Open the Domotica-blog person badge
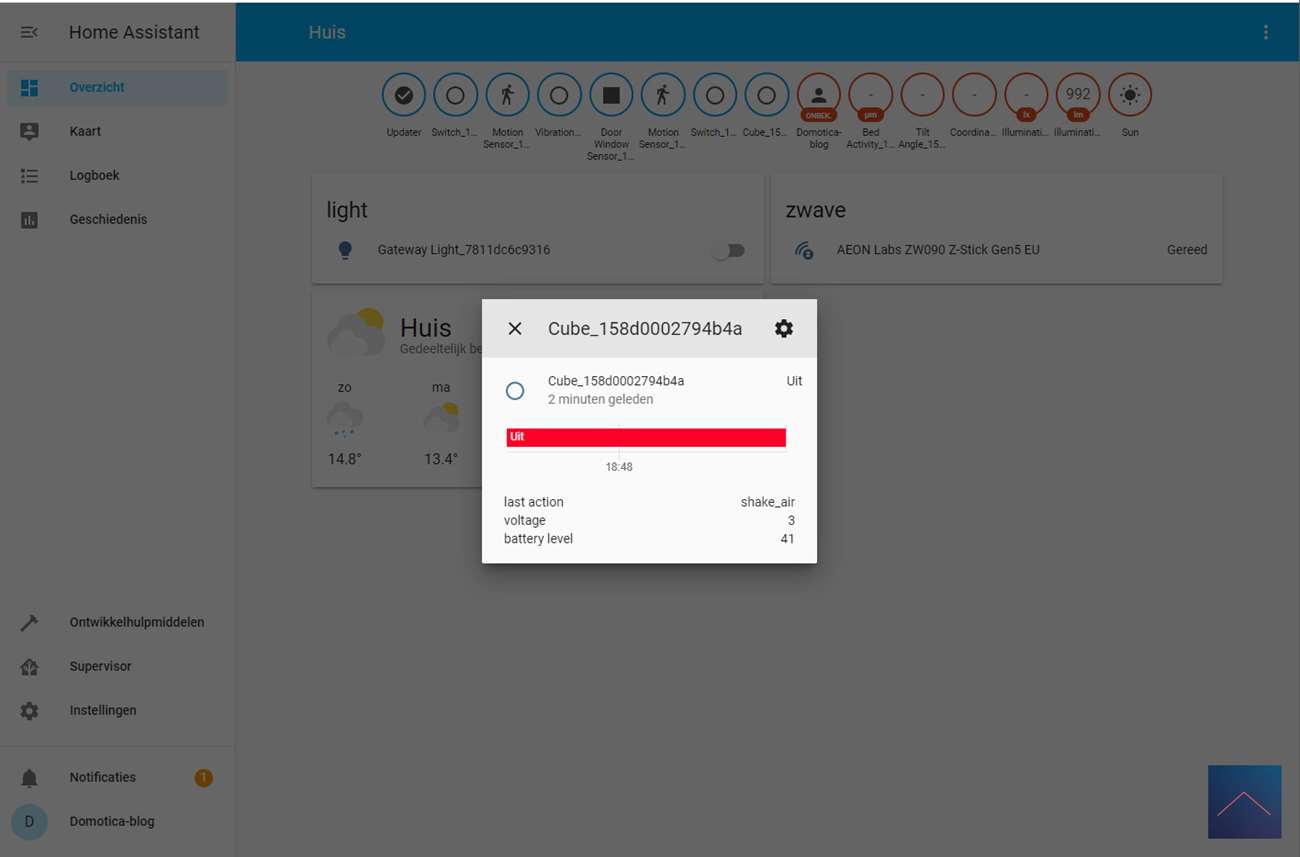1300x857 pixels. coord(819,96)
